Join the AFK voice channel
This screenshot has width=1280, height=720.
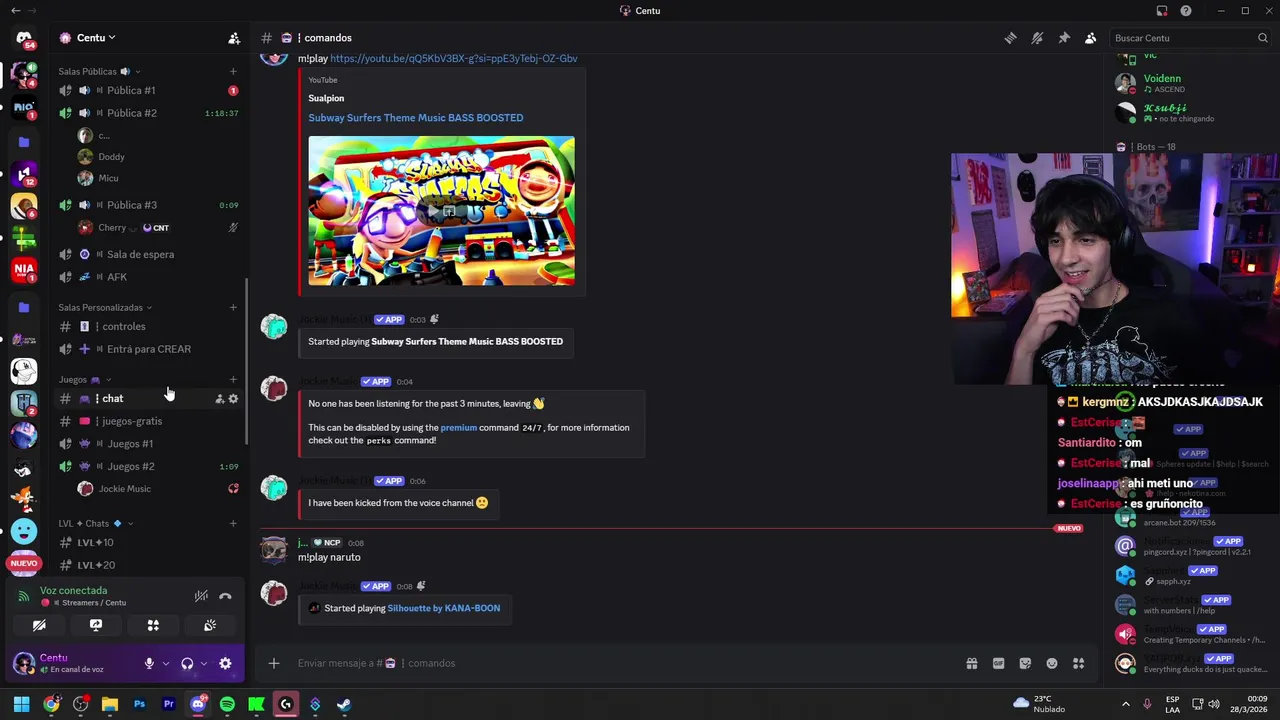click(x=117, y=277)
